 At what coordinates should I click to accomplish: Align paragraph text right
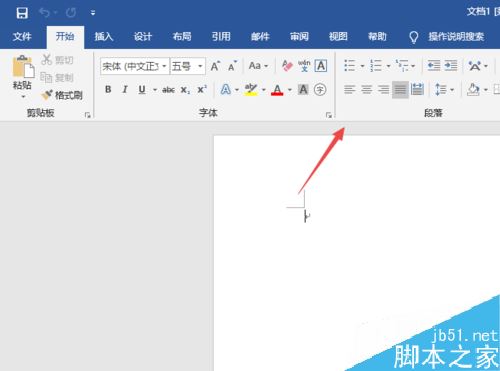coord(383,89)
